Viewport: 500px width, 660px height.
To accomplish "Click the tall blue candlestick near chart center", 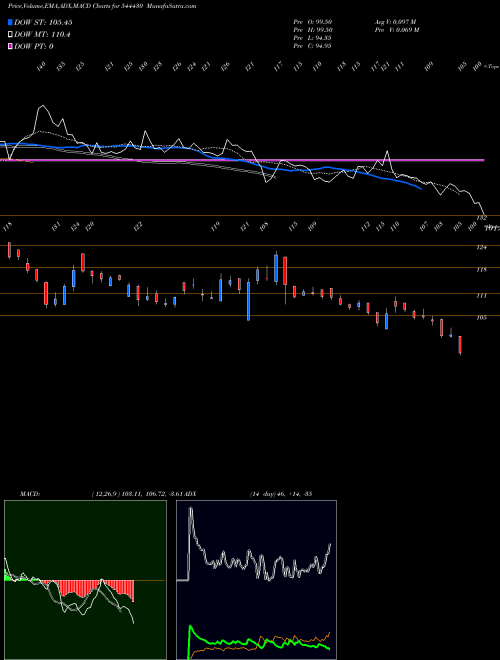I will click(248, 301).
